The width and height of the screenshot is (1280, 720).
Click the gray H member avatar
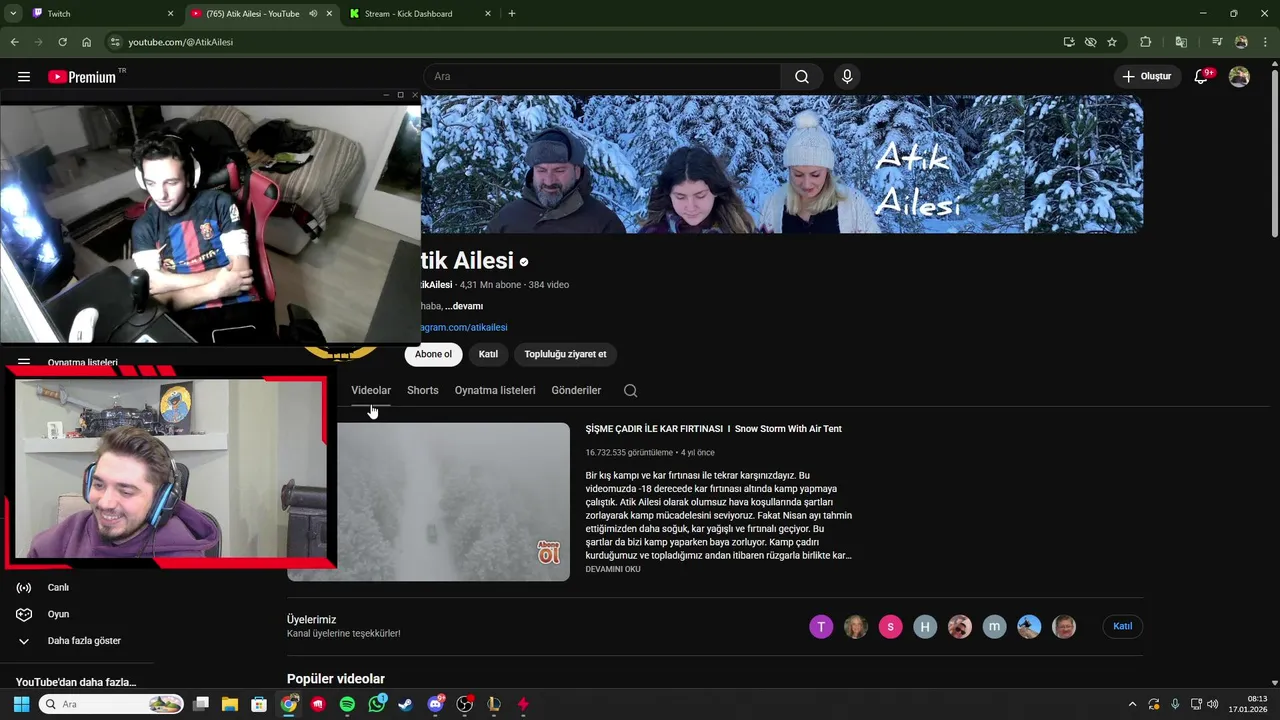[925, 627]
